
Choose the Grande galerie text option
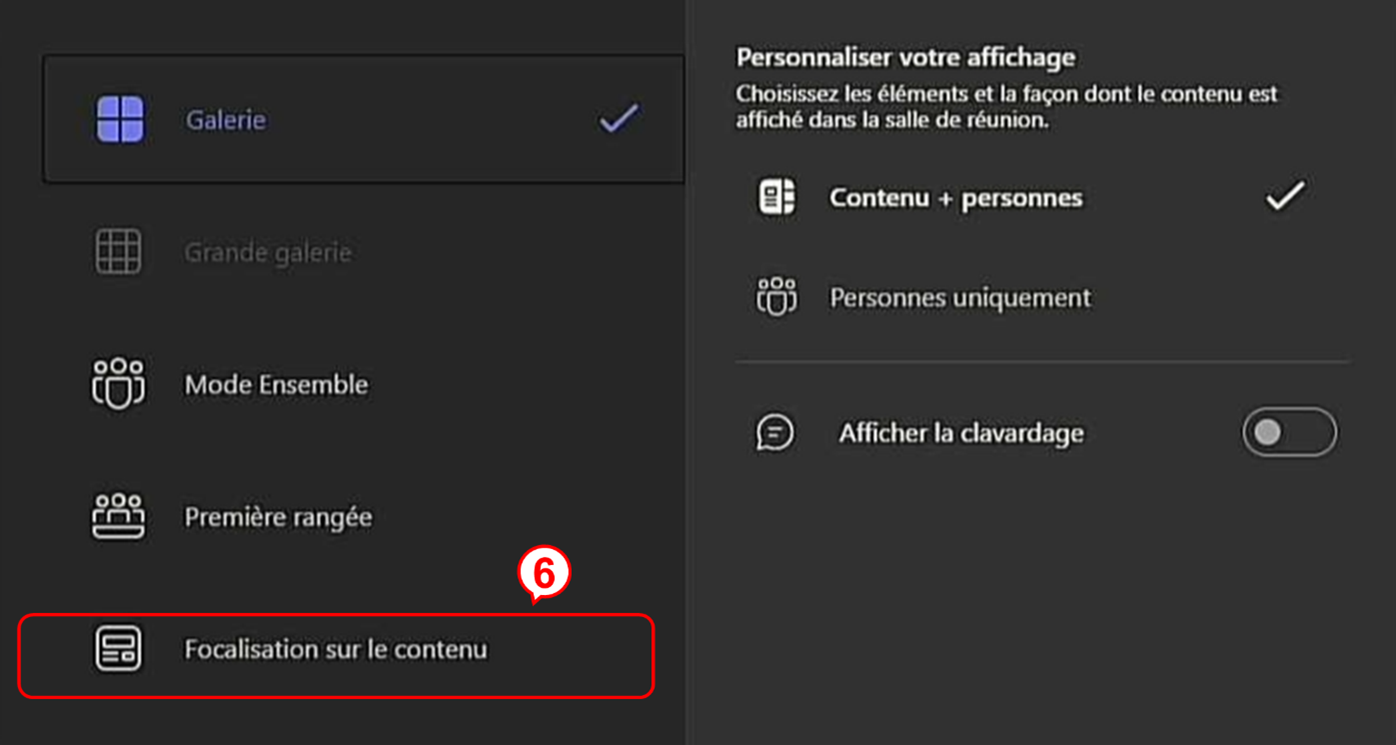(268, 252)
